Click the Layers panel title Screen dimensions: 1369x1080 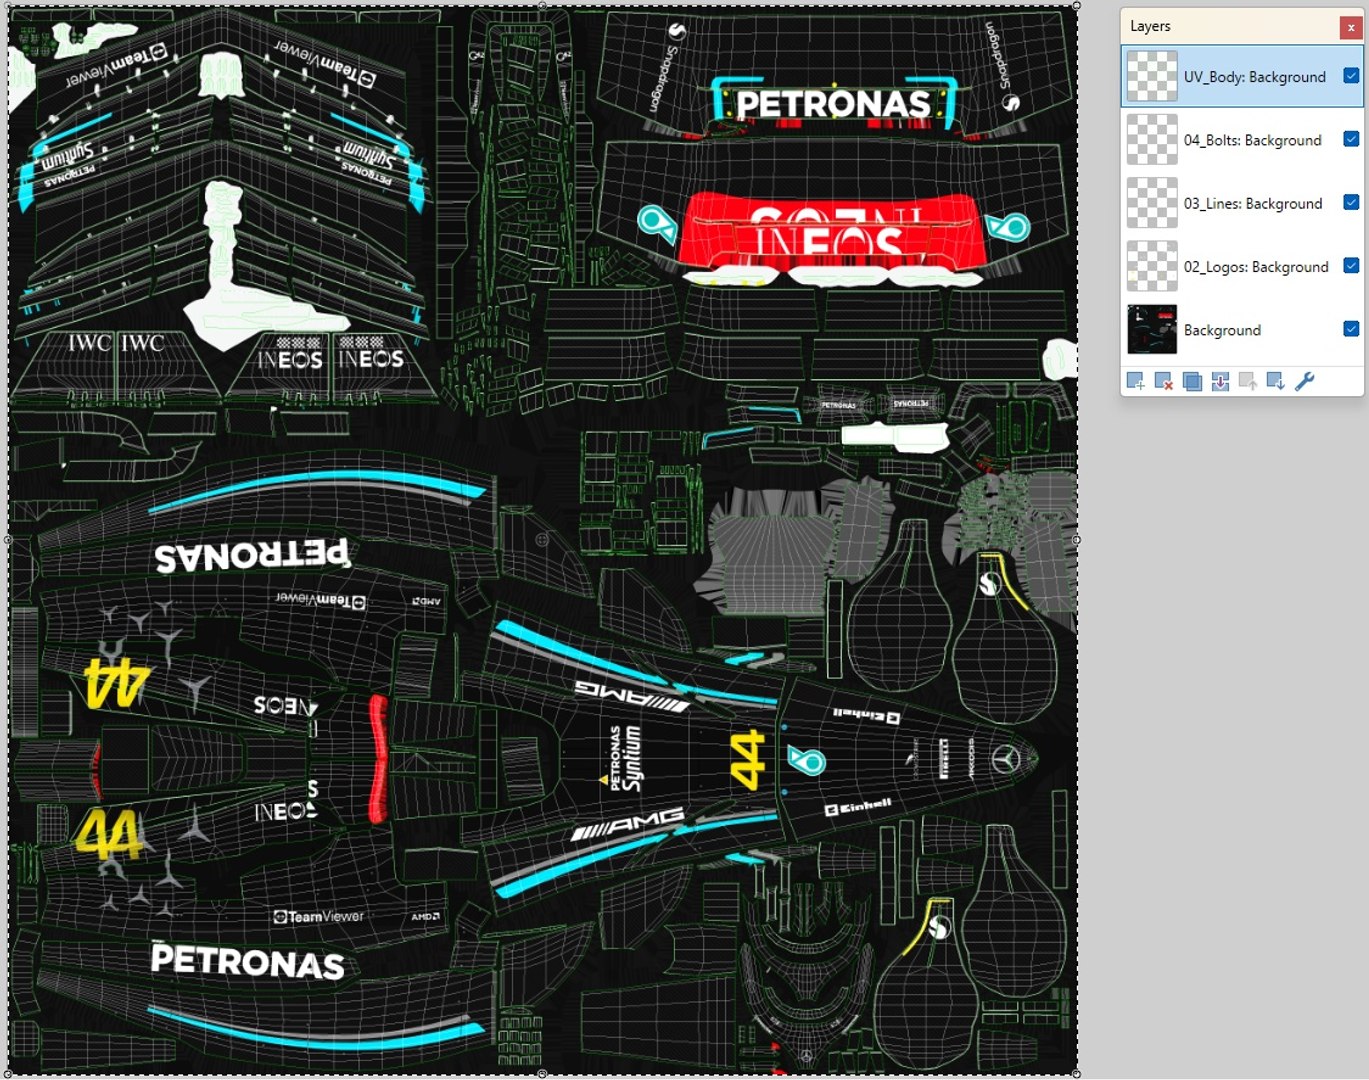click(x=1150, y=26)
